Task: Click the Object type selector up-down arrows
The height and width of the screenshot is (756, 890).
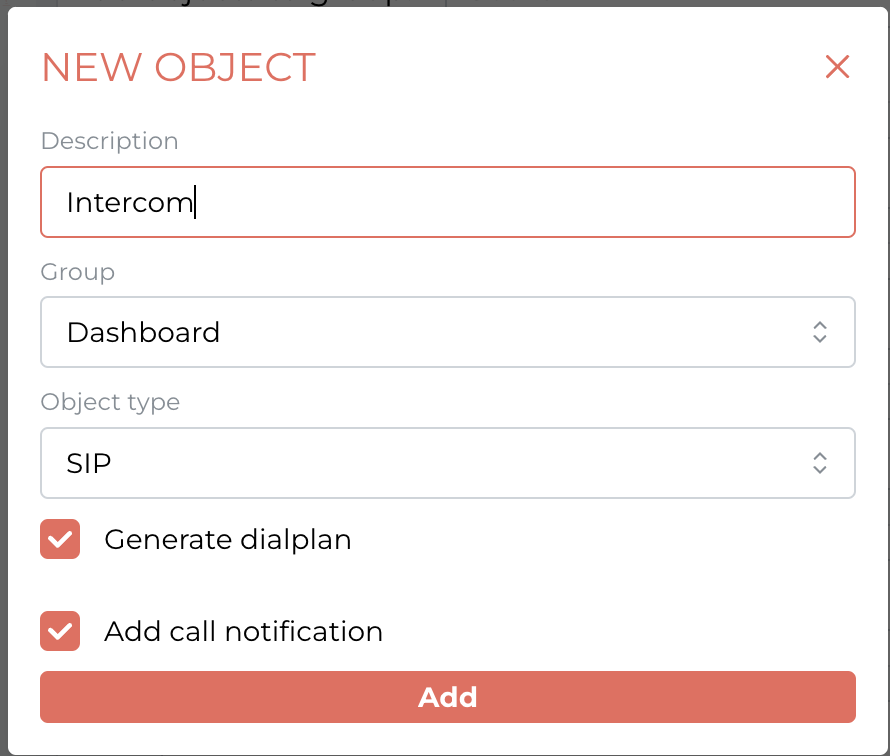Action: (x=820, y=463)
